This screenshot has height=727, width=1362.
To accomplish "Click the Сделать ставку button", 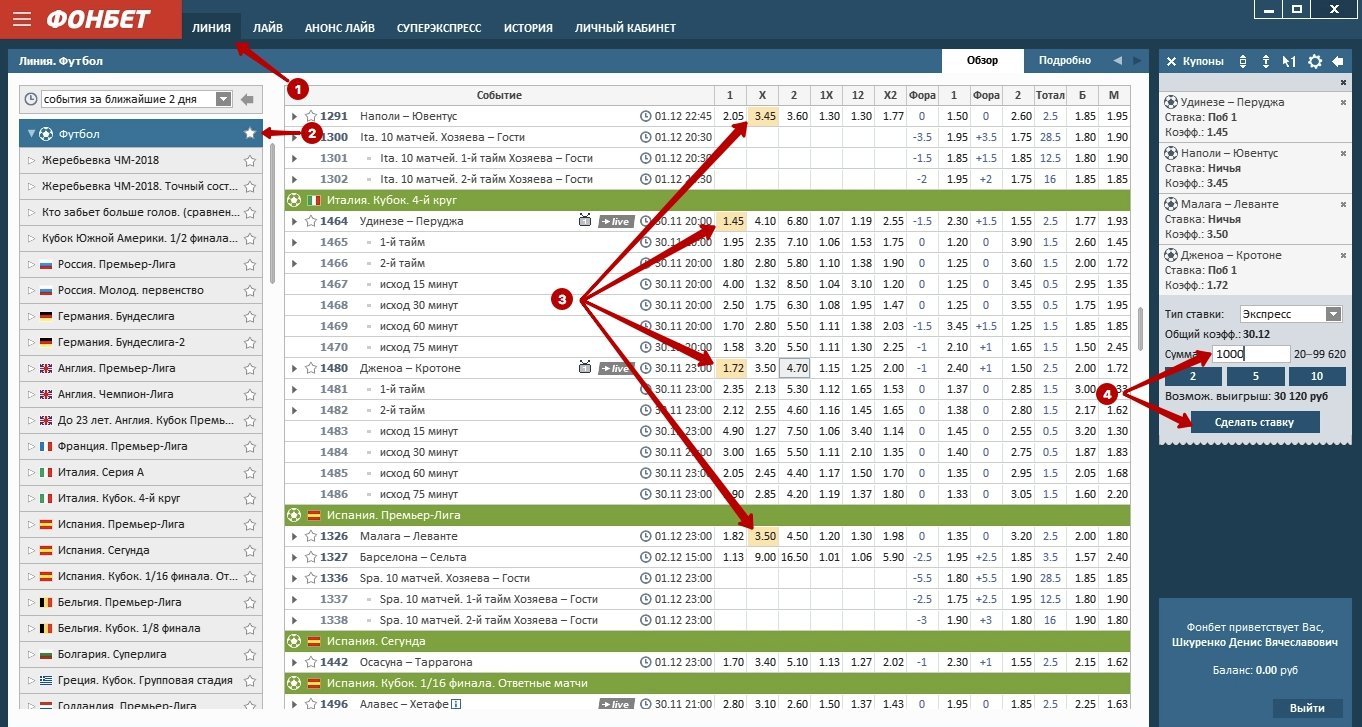I will pyautogui.click(x=1254, y=422).
